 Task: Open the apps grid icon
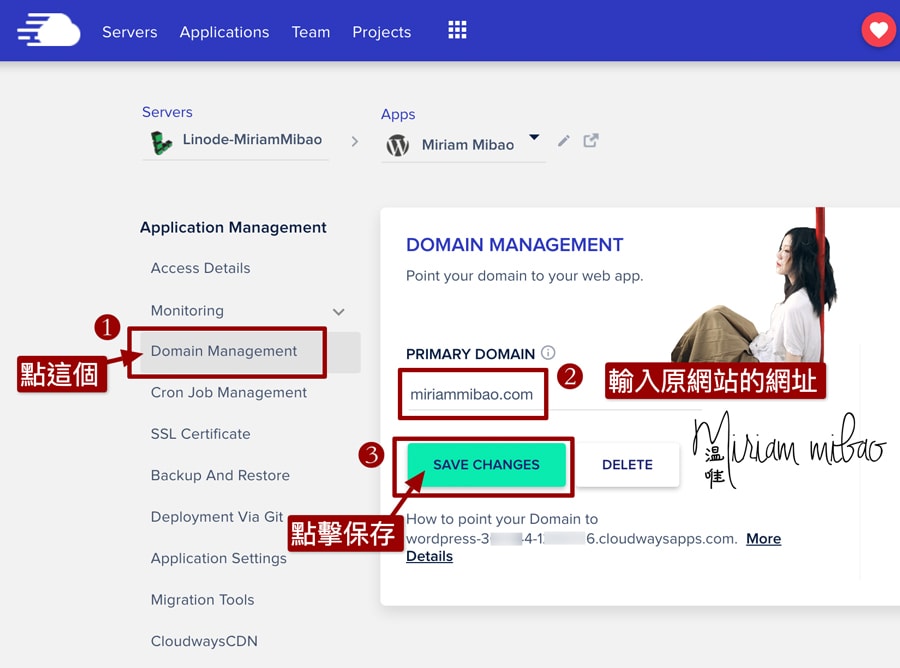coord(457,30)
